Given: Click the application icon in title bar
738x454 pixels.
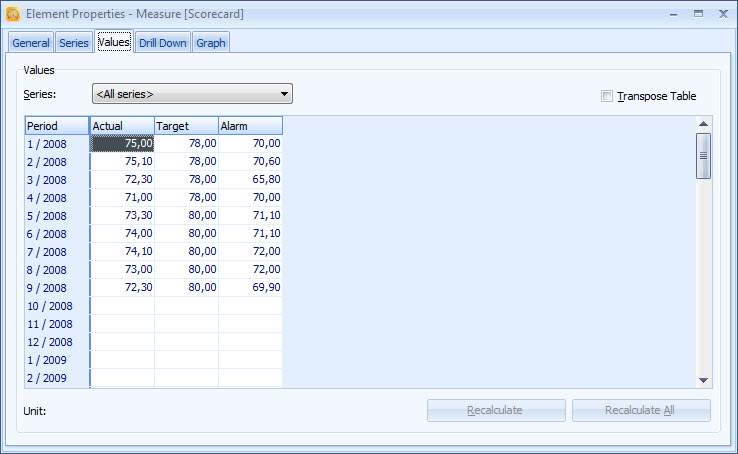Looking at the screenshot, I should [x=13, y=14].
